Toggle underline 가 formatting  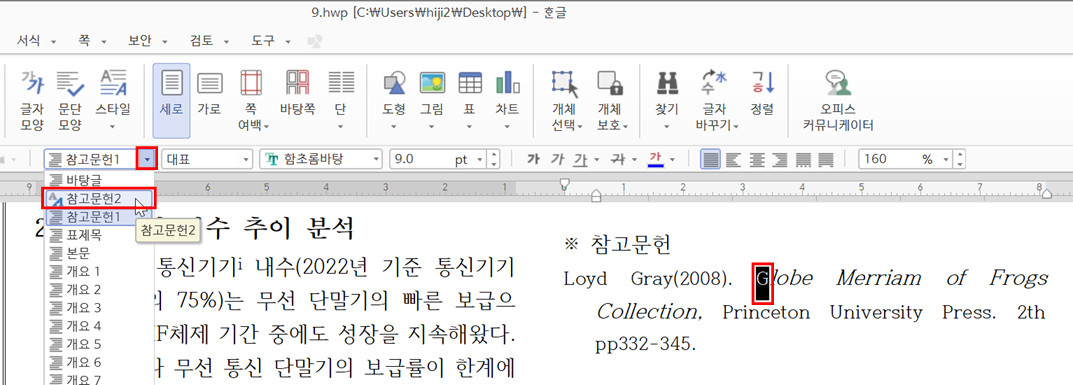click(x=580, y=159)
